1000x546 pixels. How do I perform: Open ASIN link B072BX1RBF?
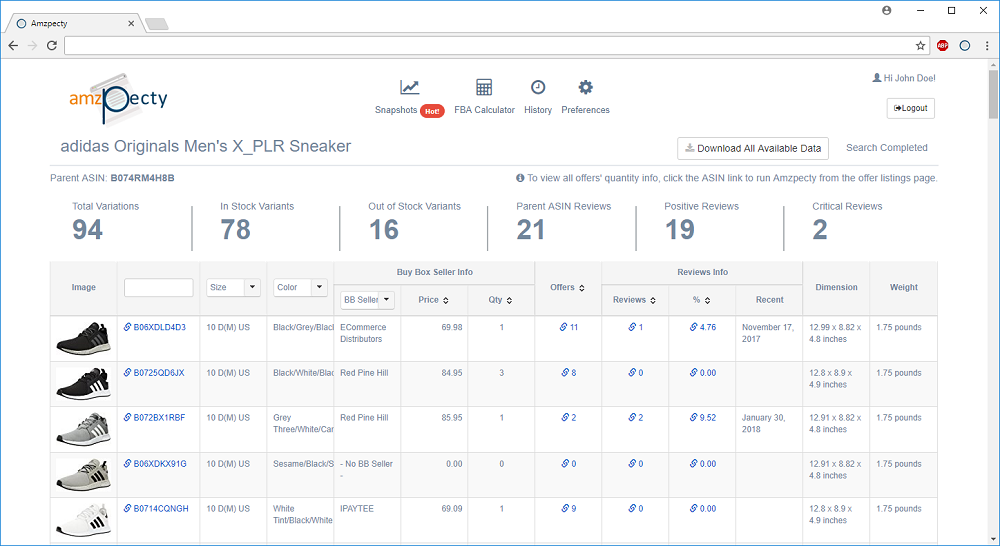159,418
